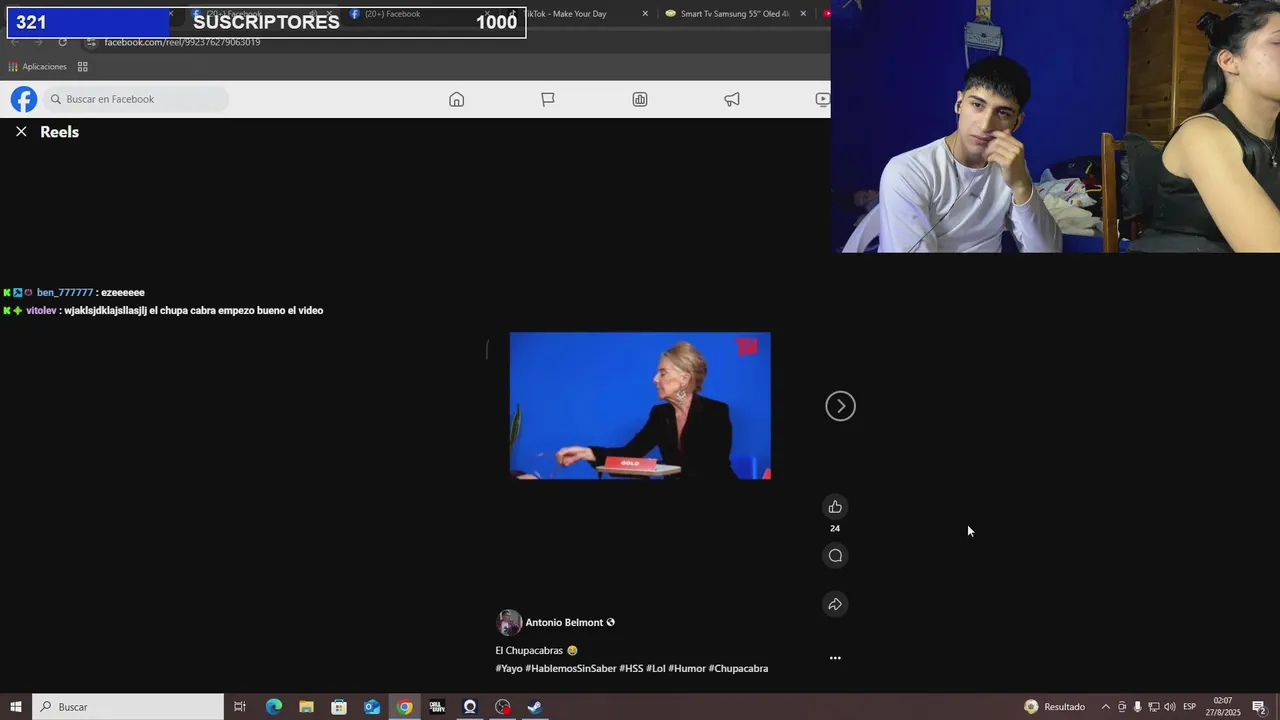
Task: Open the volume control tray icon
Action: tap(1169, 707)
